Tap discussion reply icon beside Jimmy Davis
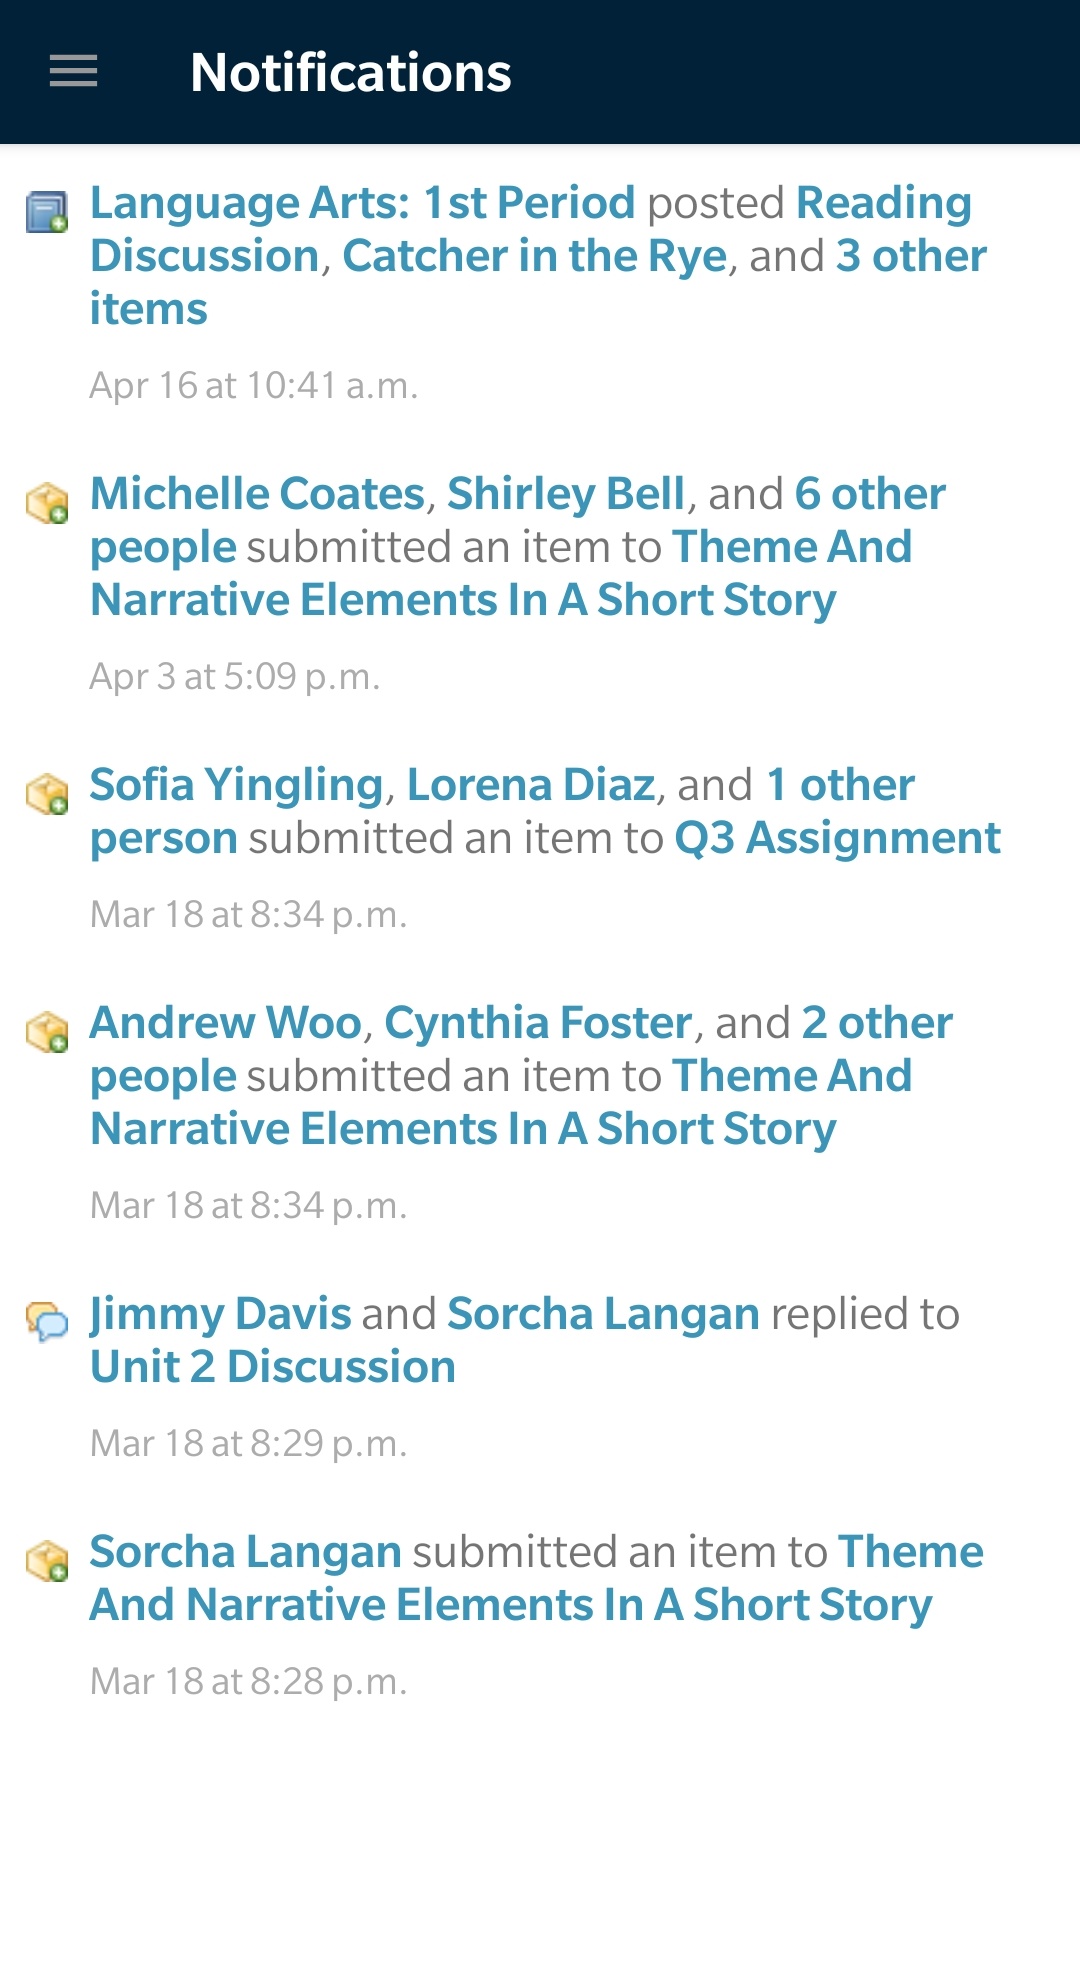 coord(47,1322)
